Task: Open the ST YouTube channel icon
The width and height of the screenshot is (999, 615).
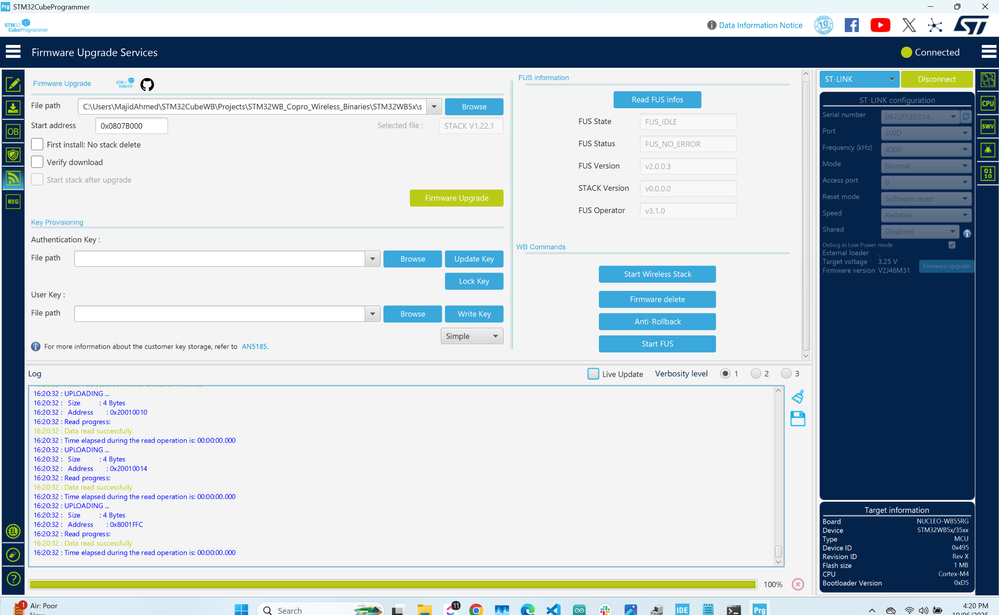Action: tap(880, 25)
